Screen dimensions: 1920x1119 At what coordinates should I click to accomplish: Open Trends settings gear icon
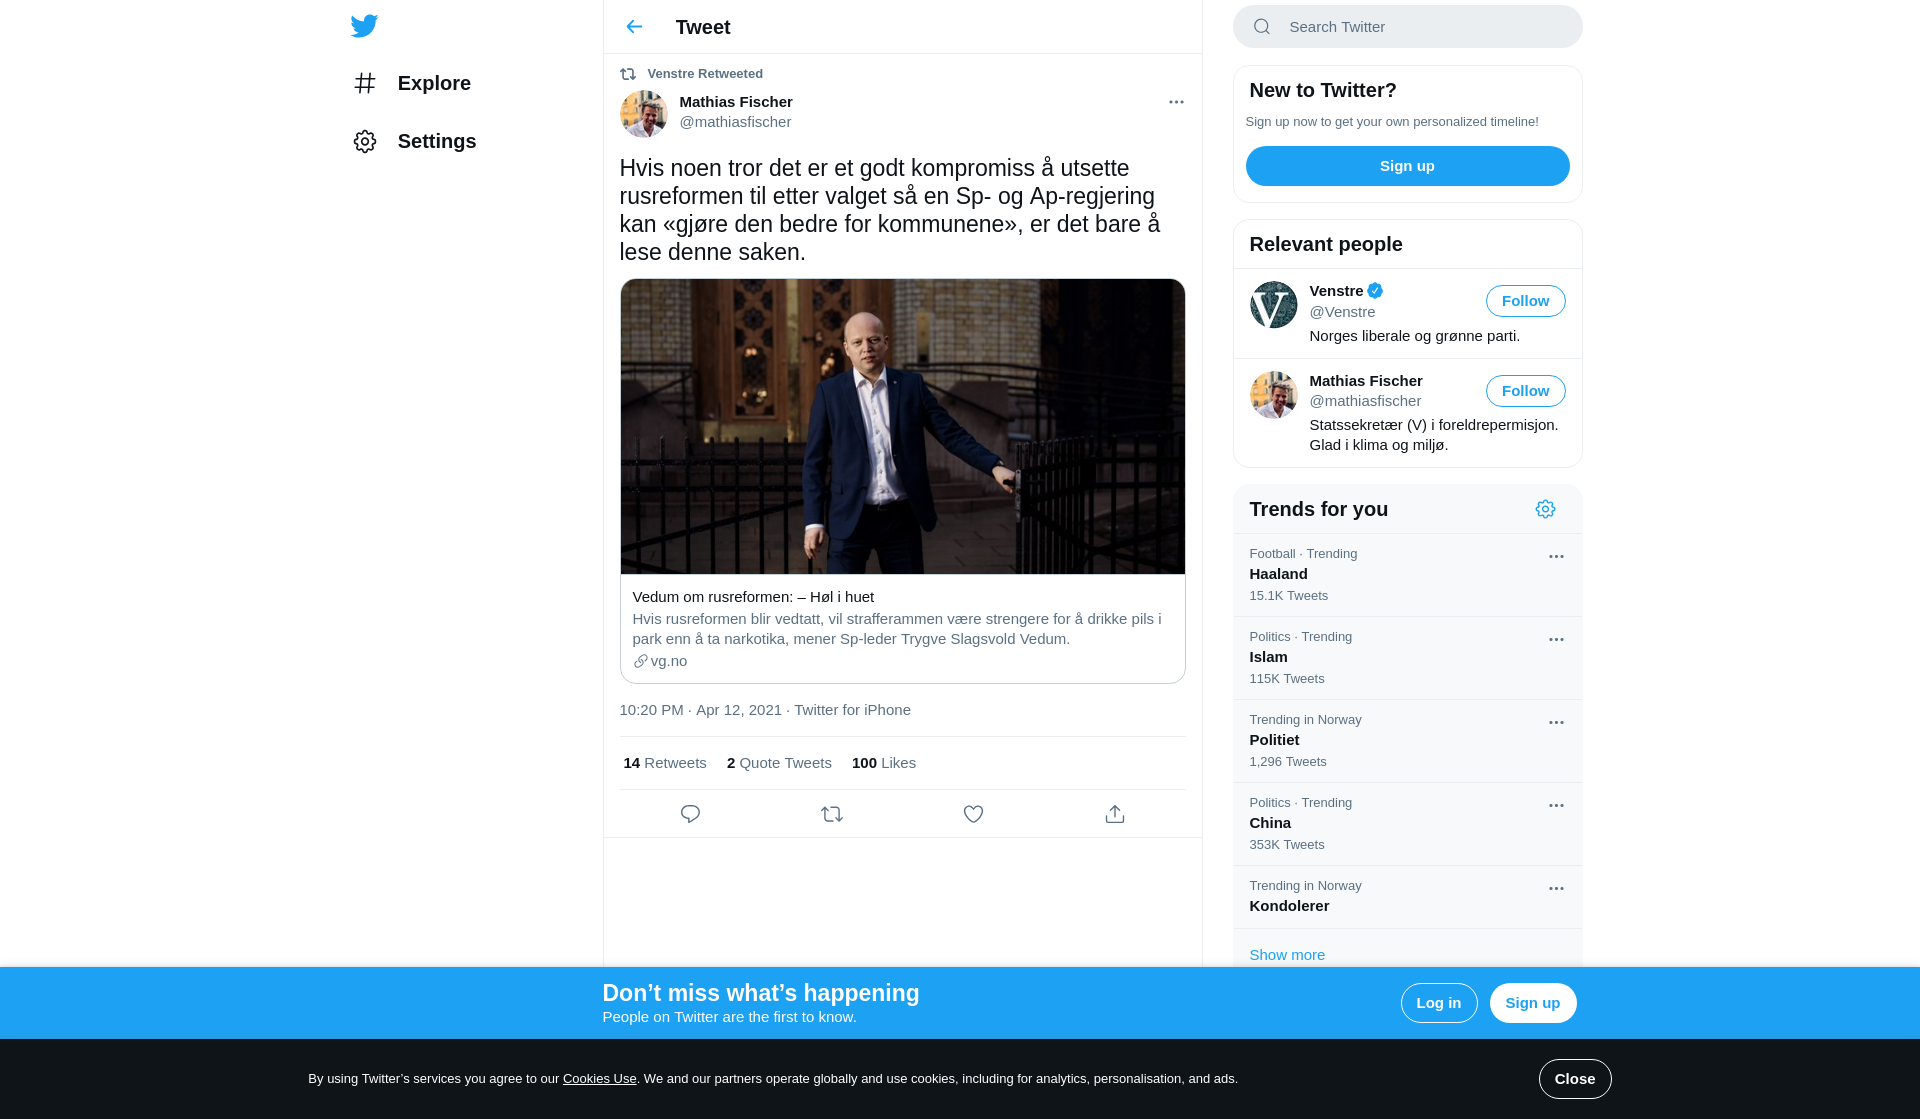[1545, 509]
